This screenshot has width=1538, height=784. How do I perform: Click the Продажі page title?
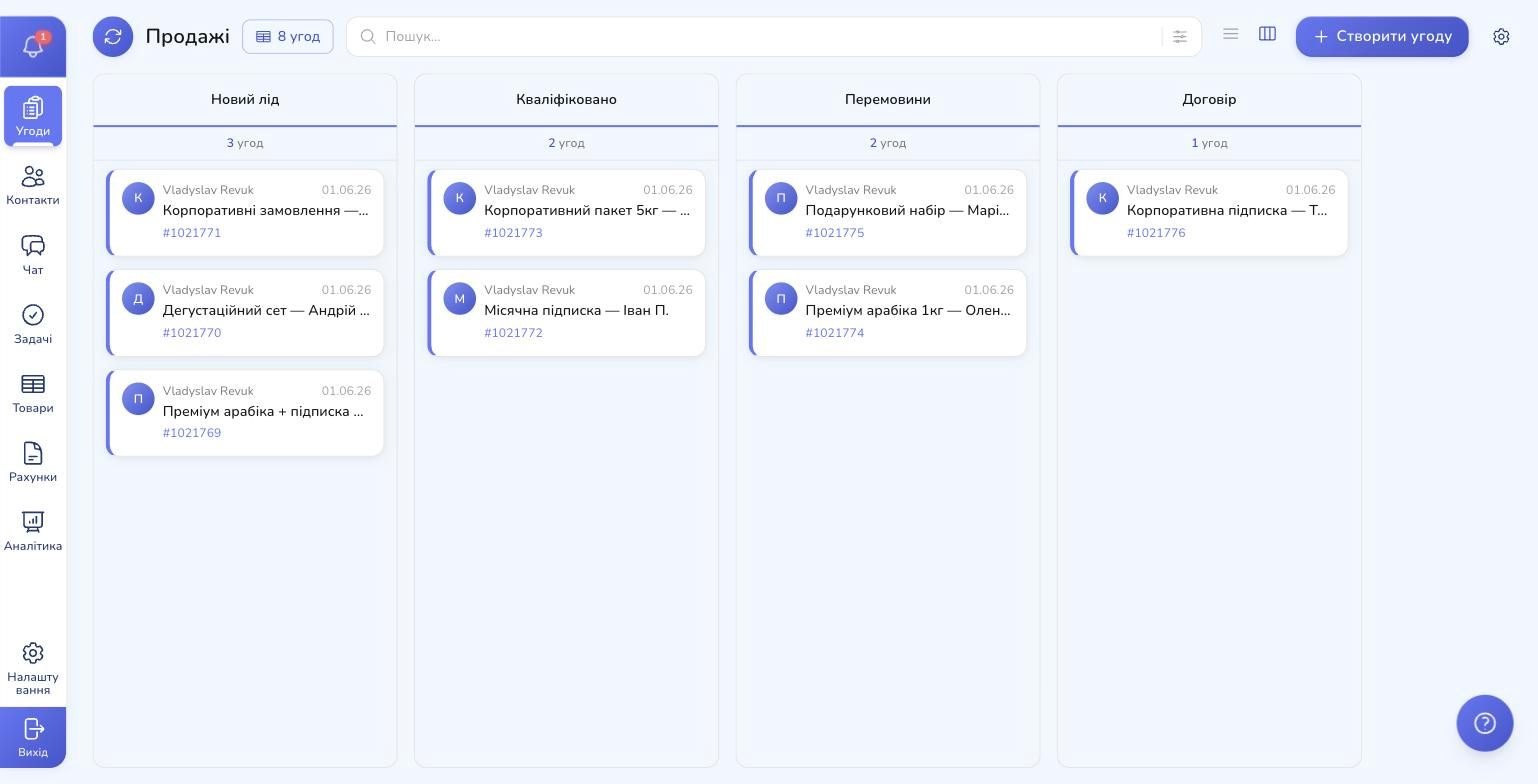point(188,36)
